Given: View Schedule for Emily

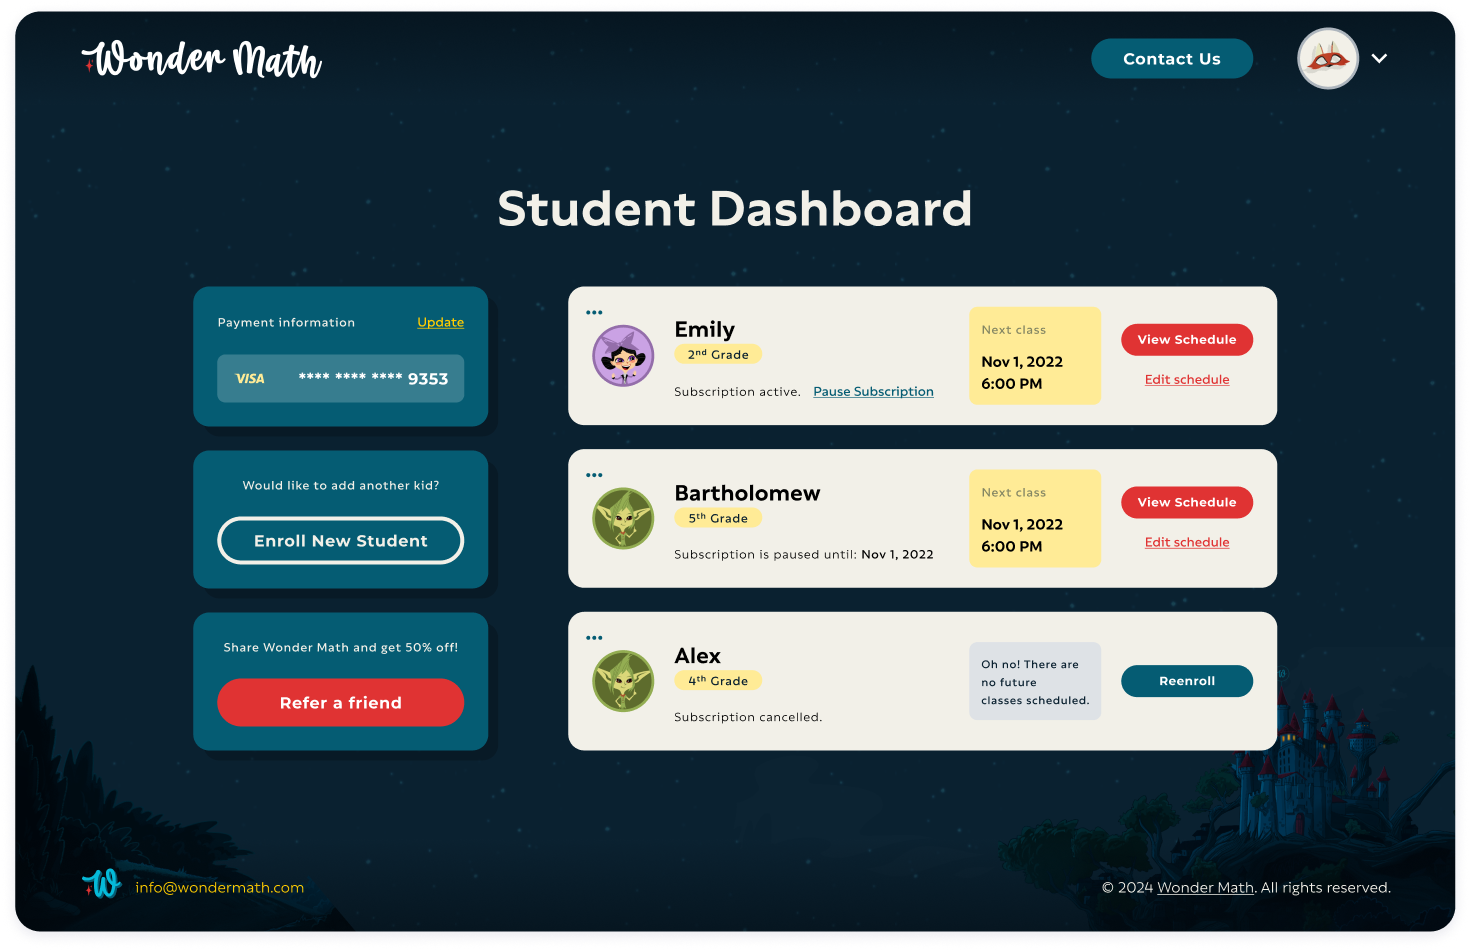Looking at the screenshot, I should [x=1186, y=340].
